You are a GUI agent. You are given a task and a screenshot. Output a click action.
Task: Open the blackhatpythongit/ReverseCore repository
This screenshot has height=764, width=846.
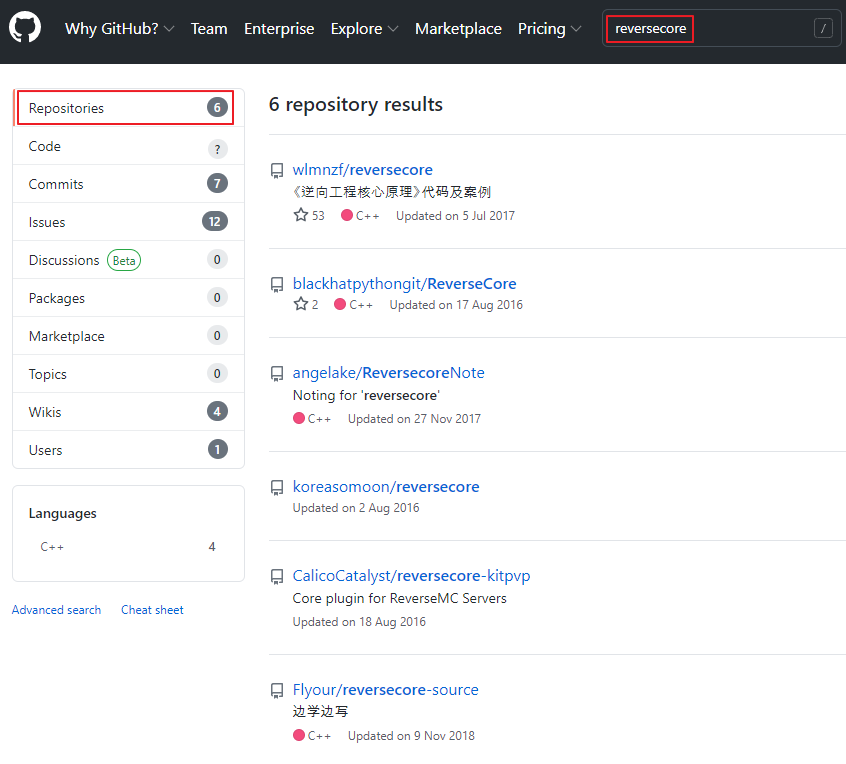tap(405, 284)
